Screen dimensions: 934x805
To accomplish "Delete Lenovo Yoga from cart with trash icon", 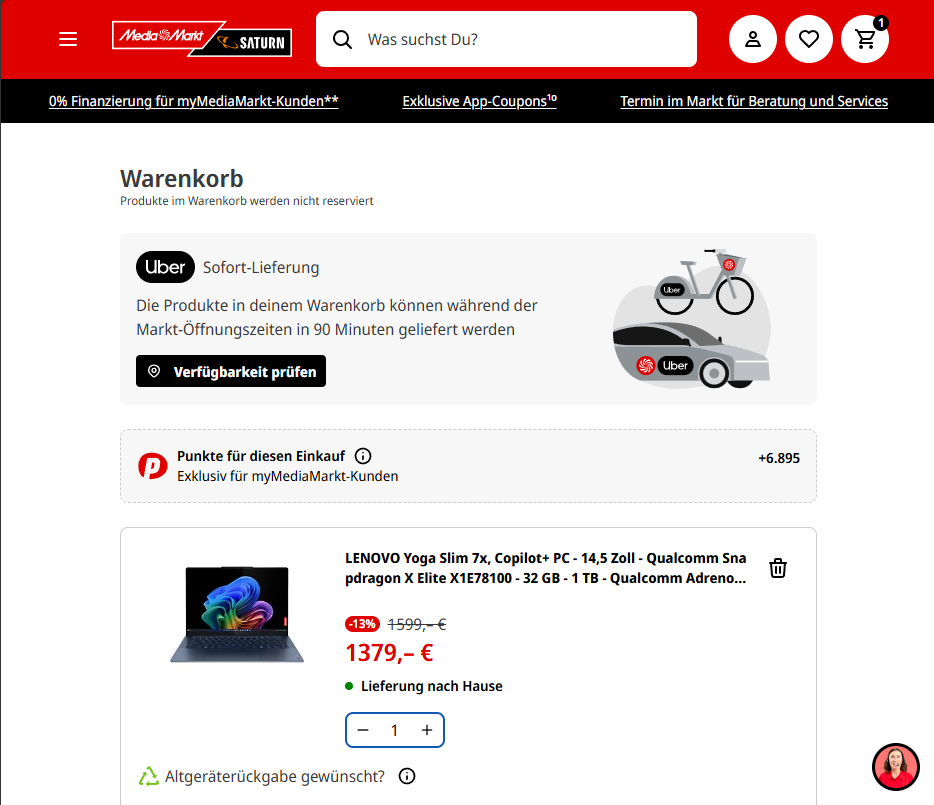I will point(778,568).
